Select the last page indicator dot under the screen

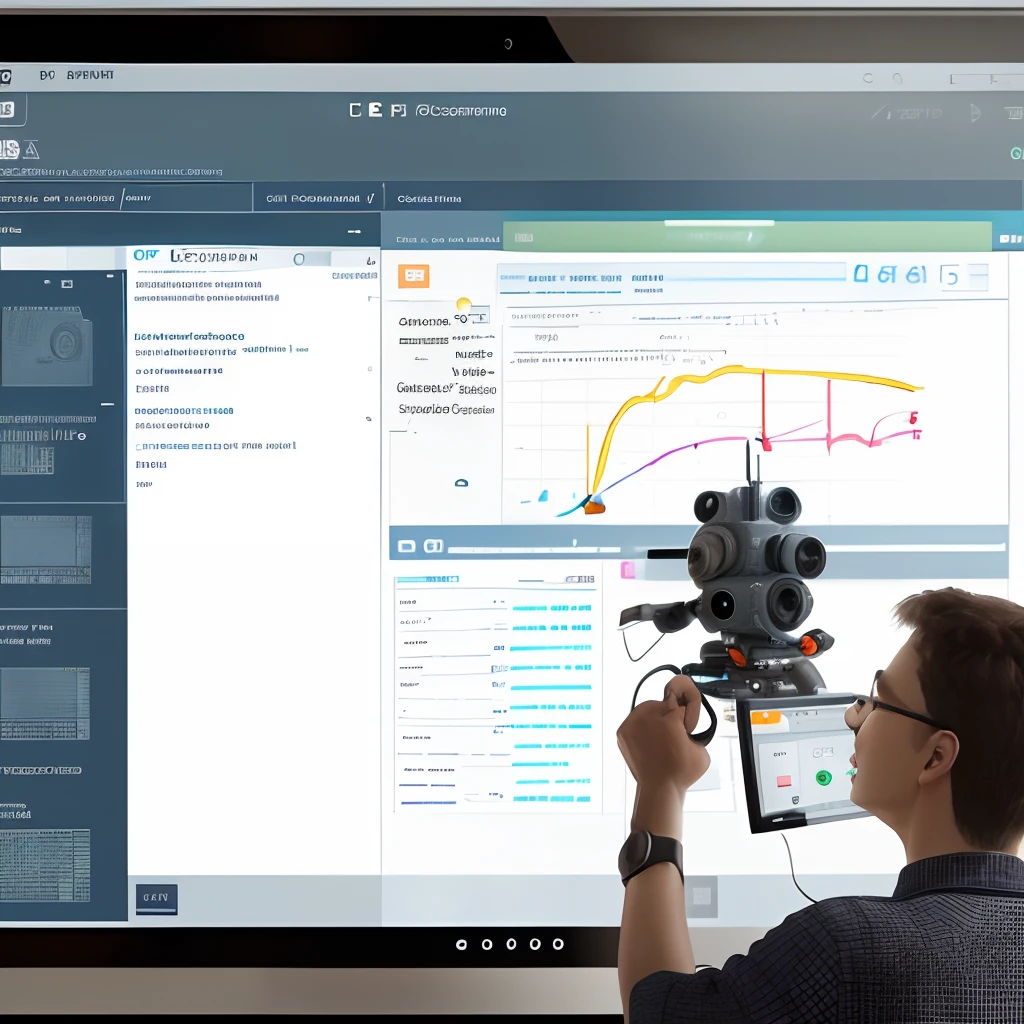(558, 944)
